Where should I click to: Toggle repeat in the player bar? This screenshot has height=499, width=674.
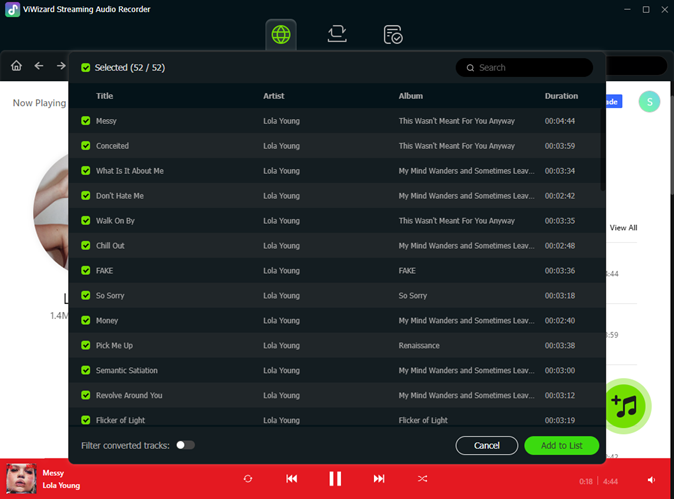248,479
